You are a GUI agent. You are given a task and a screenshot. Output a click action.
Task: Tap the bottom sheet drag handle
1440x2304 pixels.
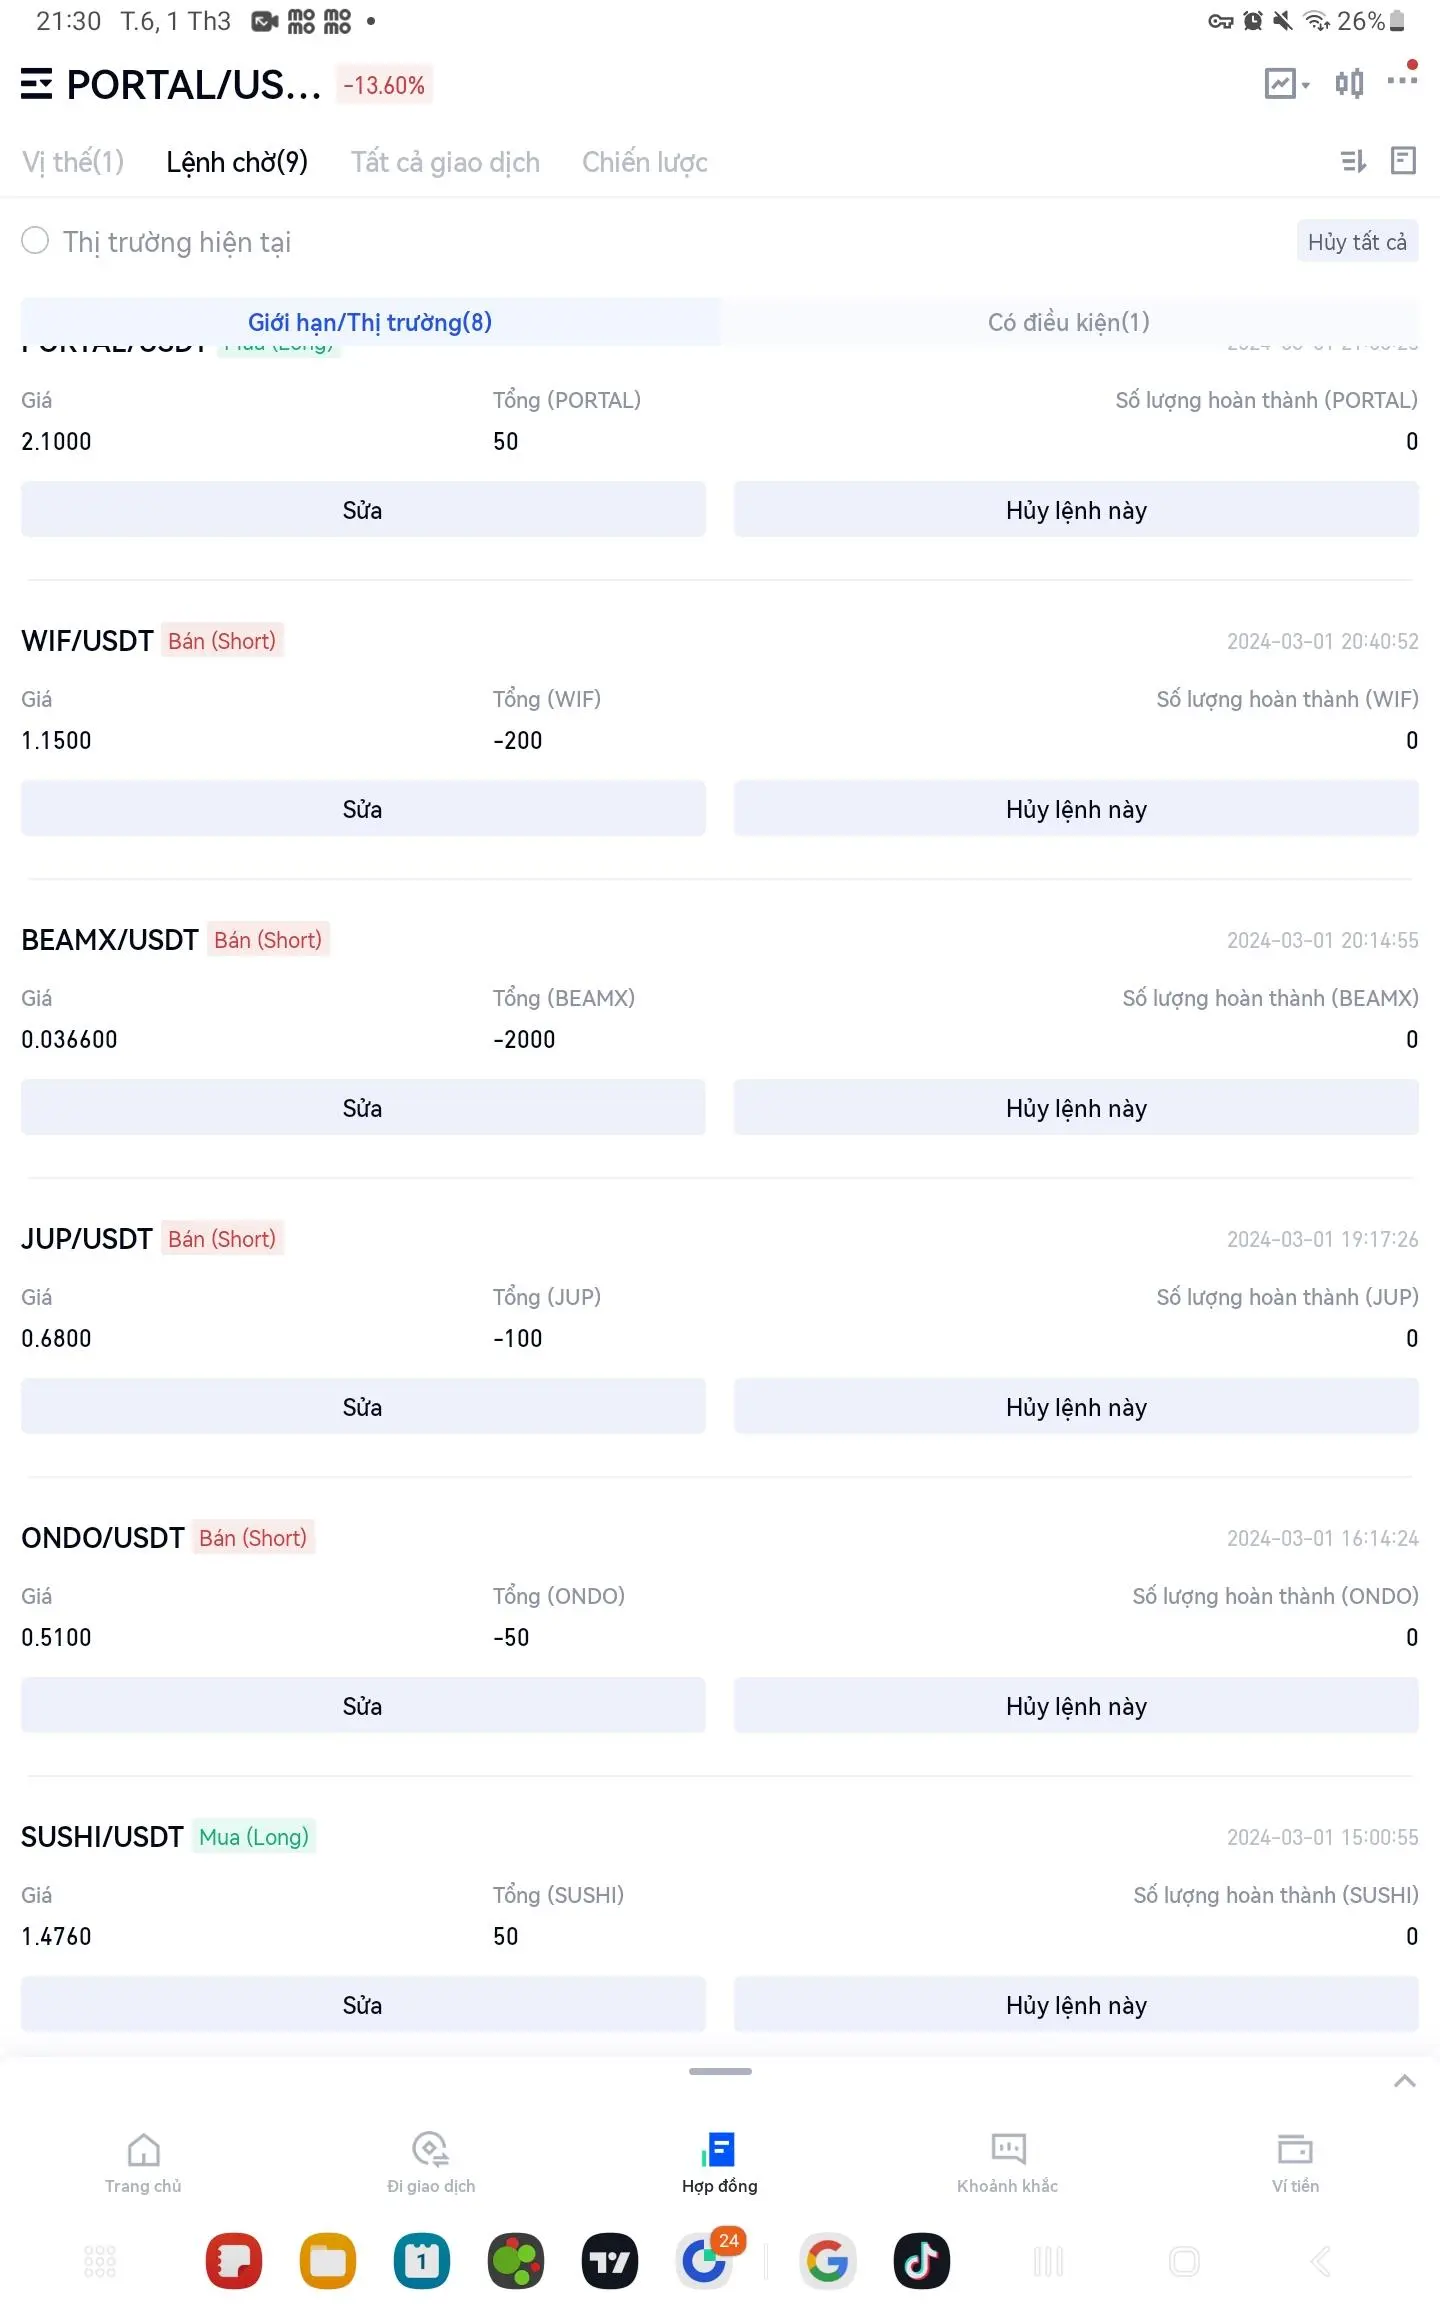tap(720, 2071)
